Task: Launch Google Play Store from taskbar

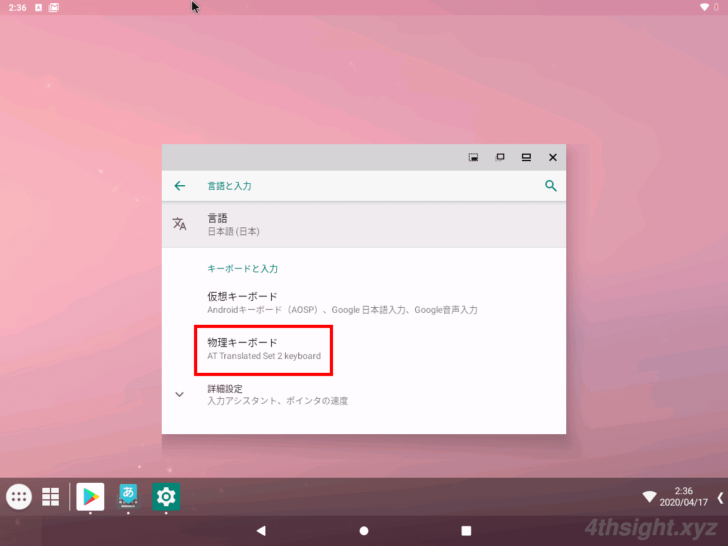Action: coord(90,497)
